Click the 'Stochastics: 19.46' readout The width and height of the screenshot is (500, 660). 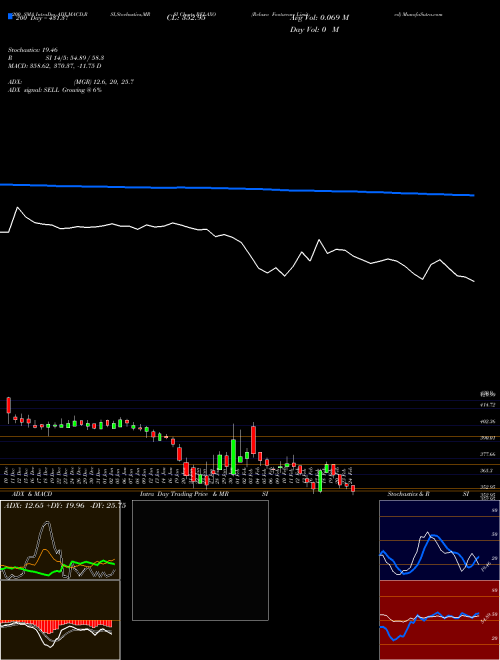33,50
